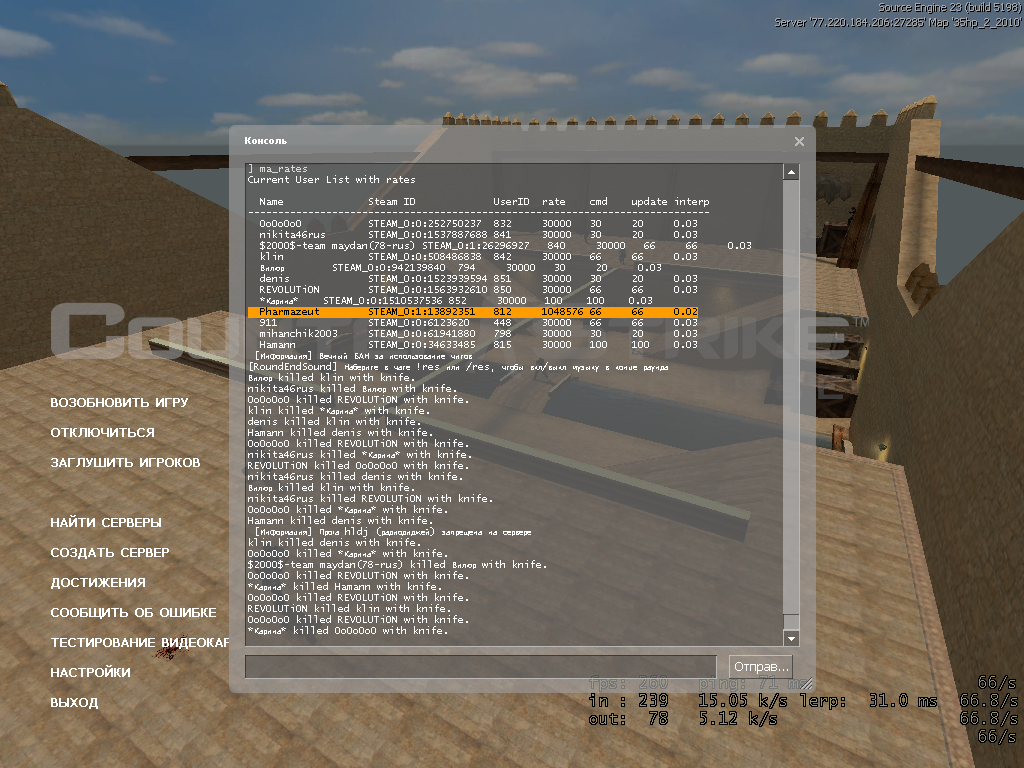
Task: Click '$2000$-team maydan(78-rus) killed' console line
Action: coord(396,564)
